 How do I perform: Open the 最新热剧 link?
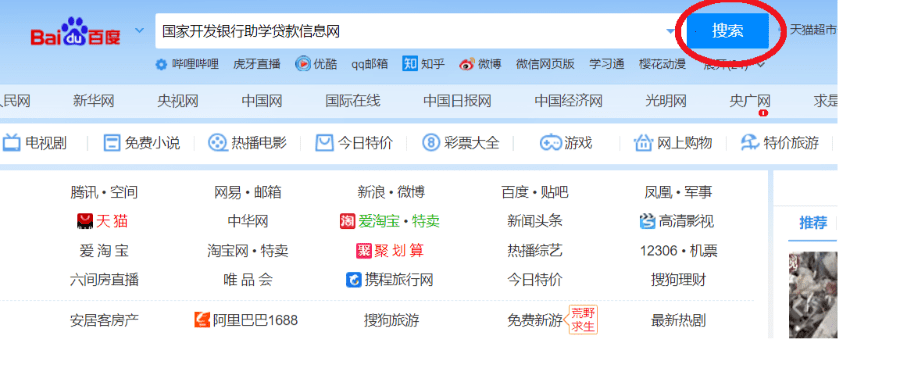[x=678, y=320]
